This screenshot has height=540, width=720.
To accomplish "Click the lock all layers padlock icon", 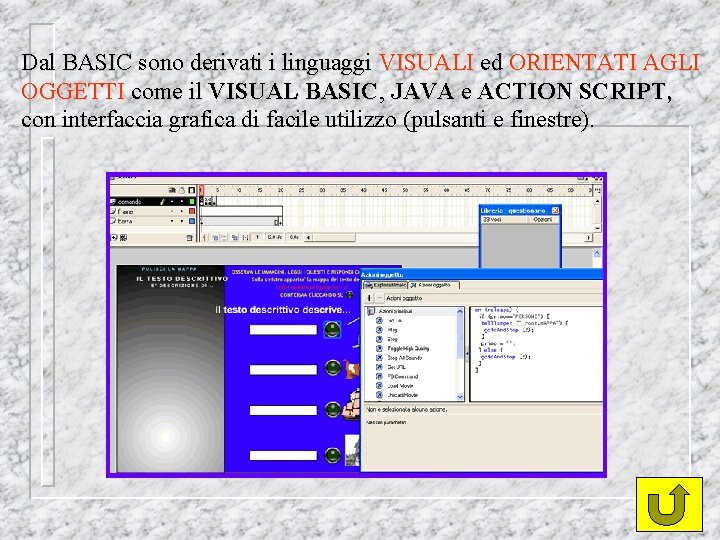I will (x=182, y=190).
